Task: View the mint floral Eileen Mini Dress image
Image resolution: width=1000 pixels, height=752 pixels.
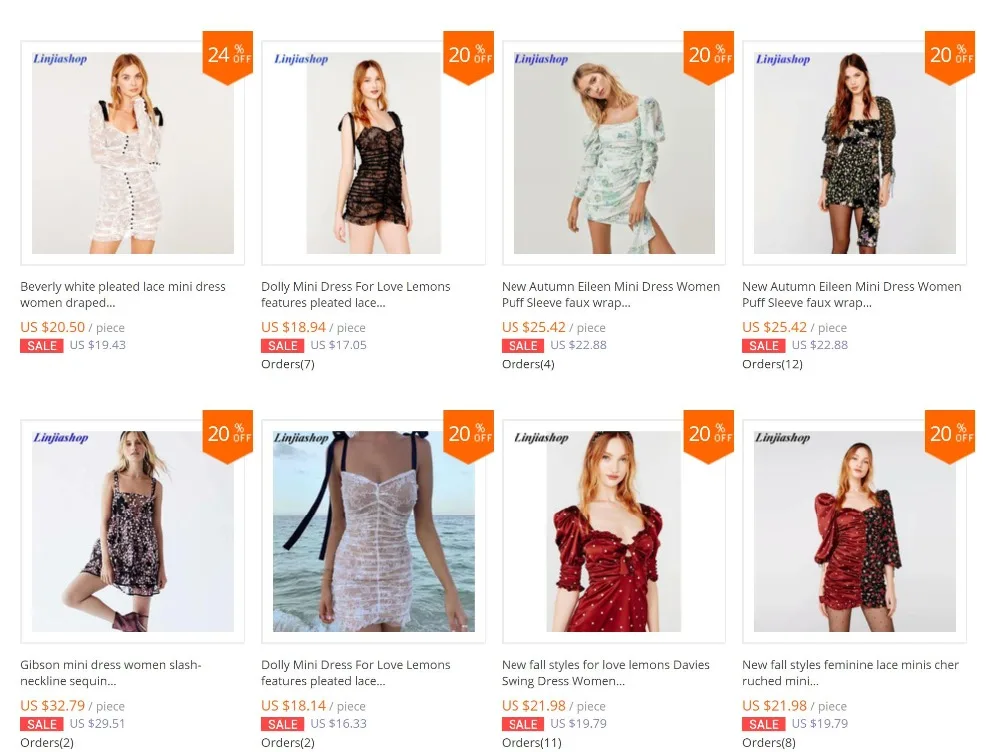Action: pos(614,153)
